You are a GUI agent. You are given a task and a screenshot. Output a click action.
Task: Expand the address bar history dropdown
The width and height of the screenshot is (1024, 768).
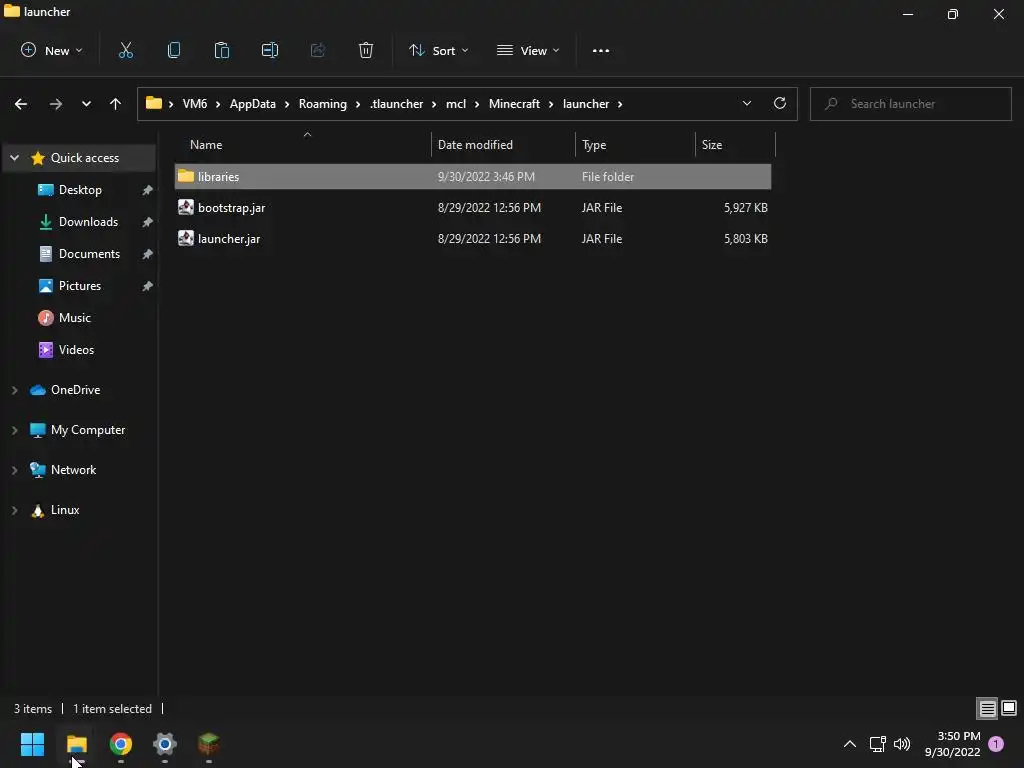747,103
